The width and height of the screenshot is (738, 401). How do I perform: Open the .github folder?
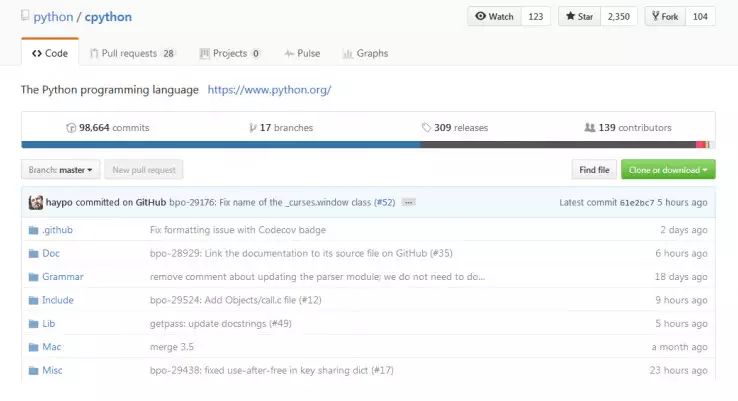click(57, 230)
